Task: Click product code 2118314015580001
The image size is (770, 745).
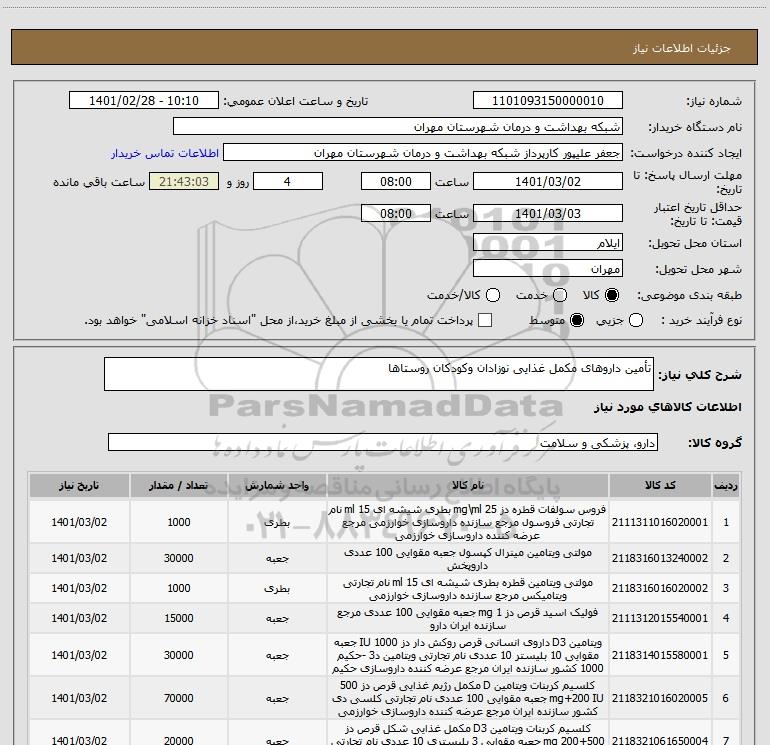Action: coord(660,655)
